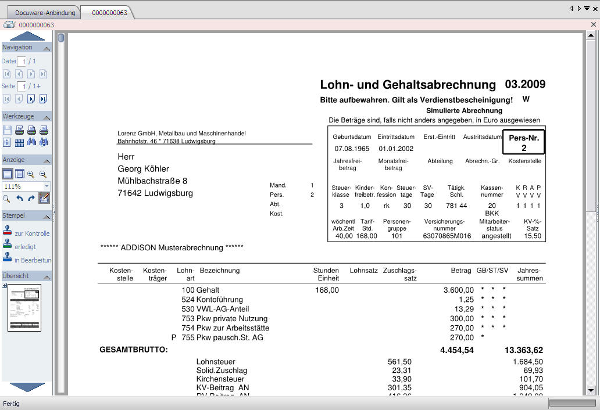Click the vertical scrollbar thumb

591,126
